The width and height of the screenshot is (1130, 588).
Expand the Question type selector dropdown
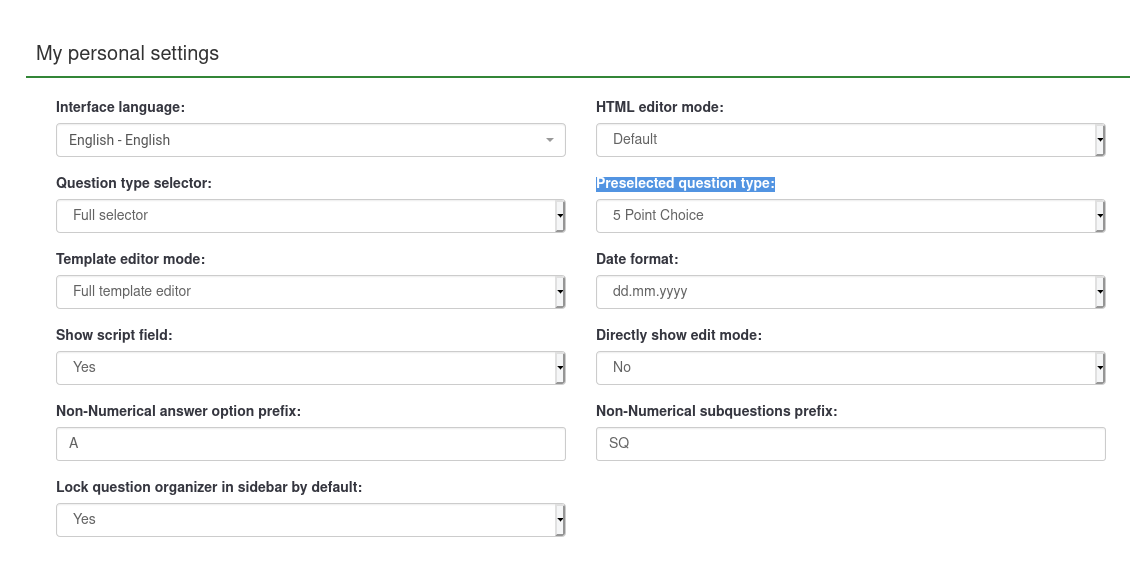(310, 216)
